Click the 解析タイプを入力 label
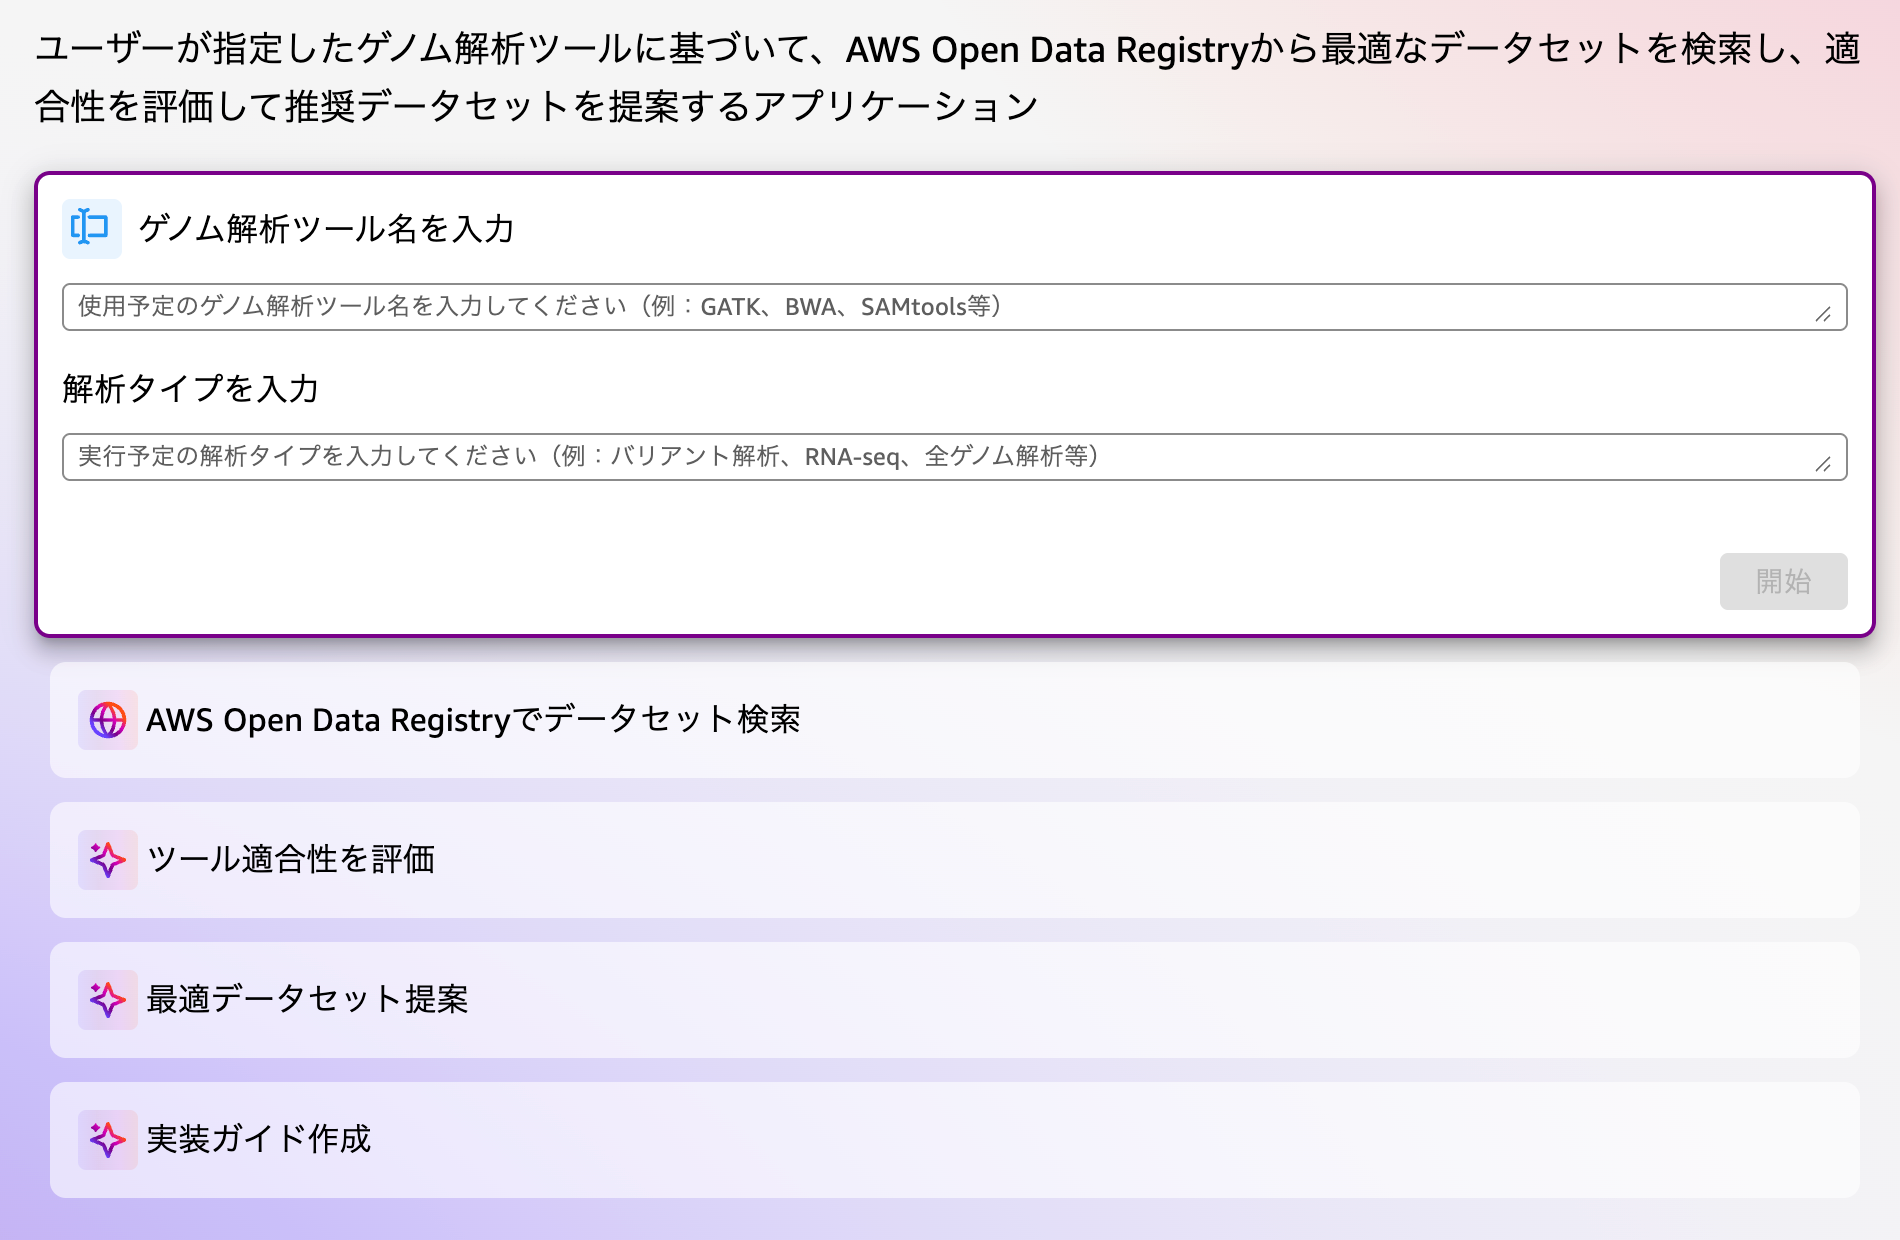Image resolution: width=1900 pixels, height=1240 pixels. click(190, 389)
